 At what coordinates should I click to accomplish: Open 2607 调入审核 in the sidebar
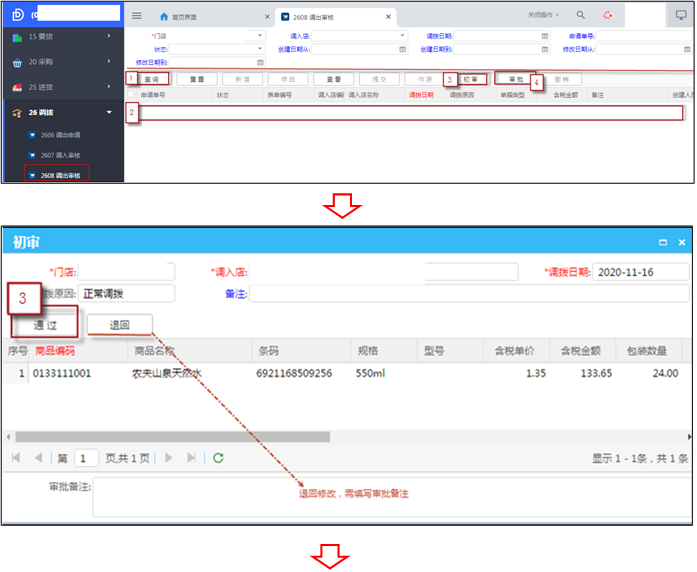[60, 155]
